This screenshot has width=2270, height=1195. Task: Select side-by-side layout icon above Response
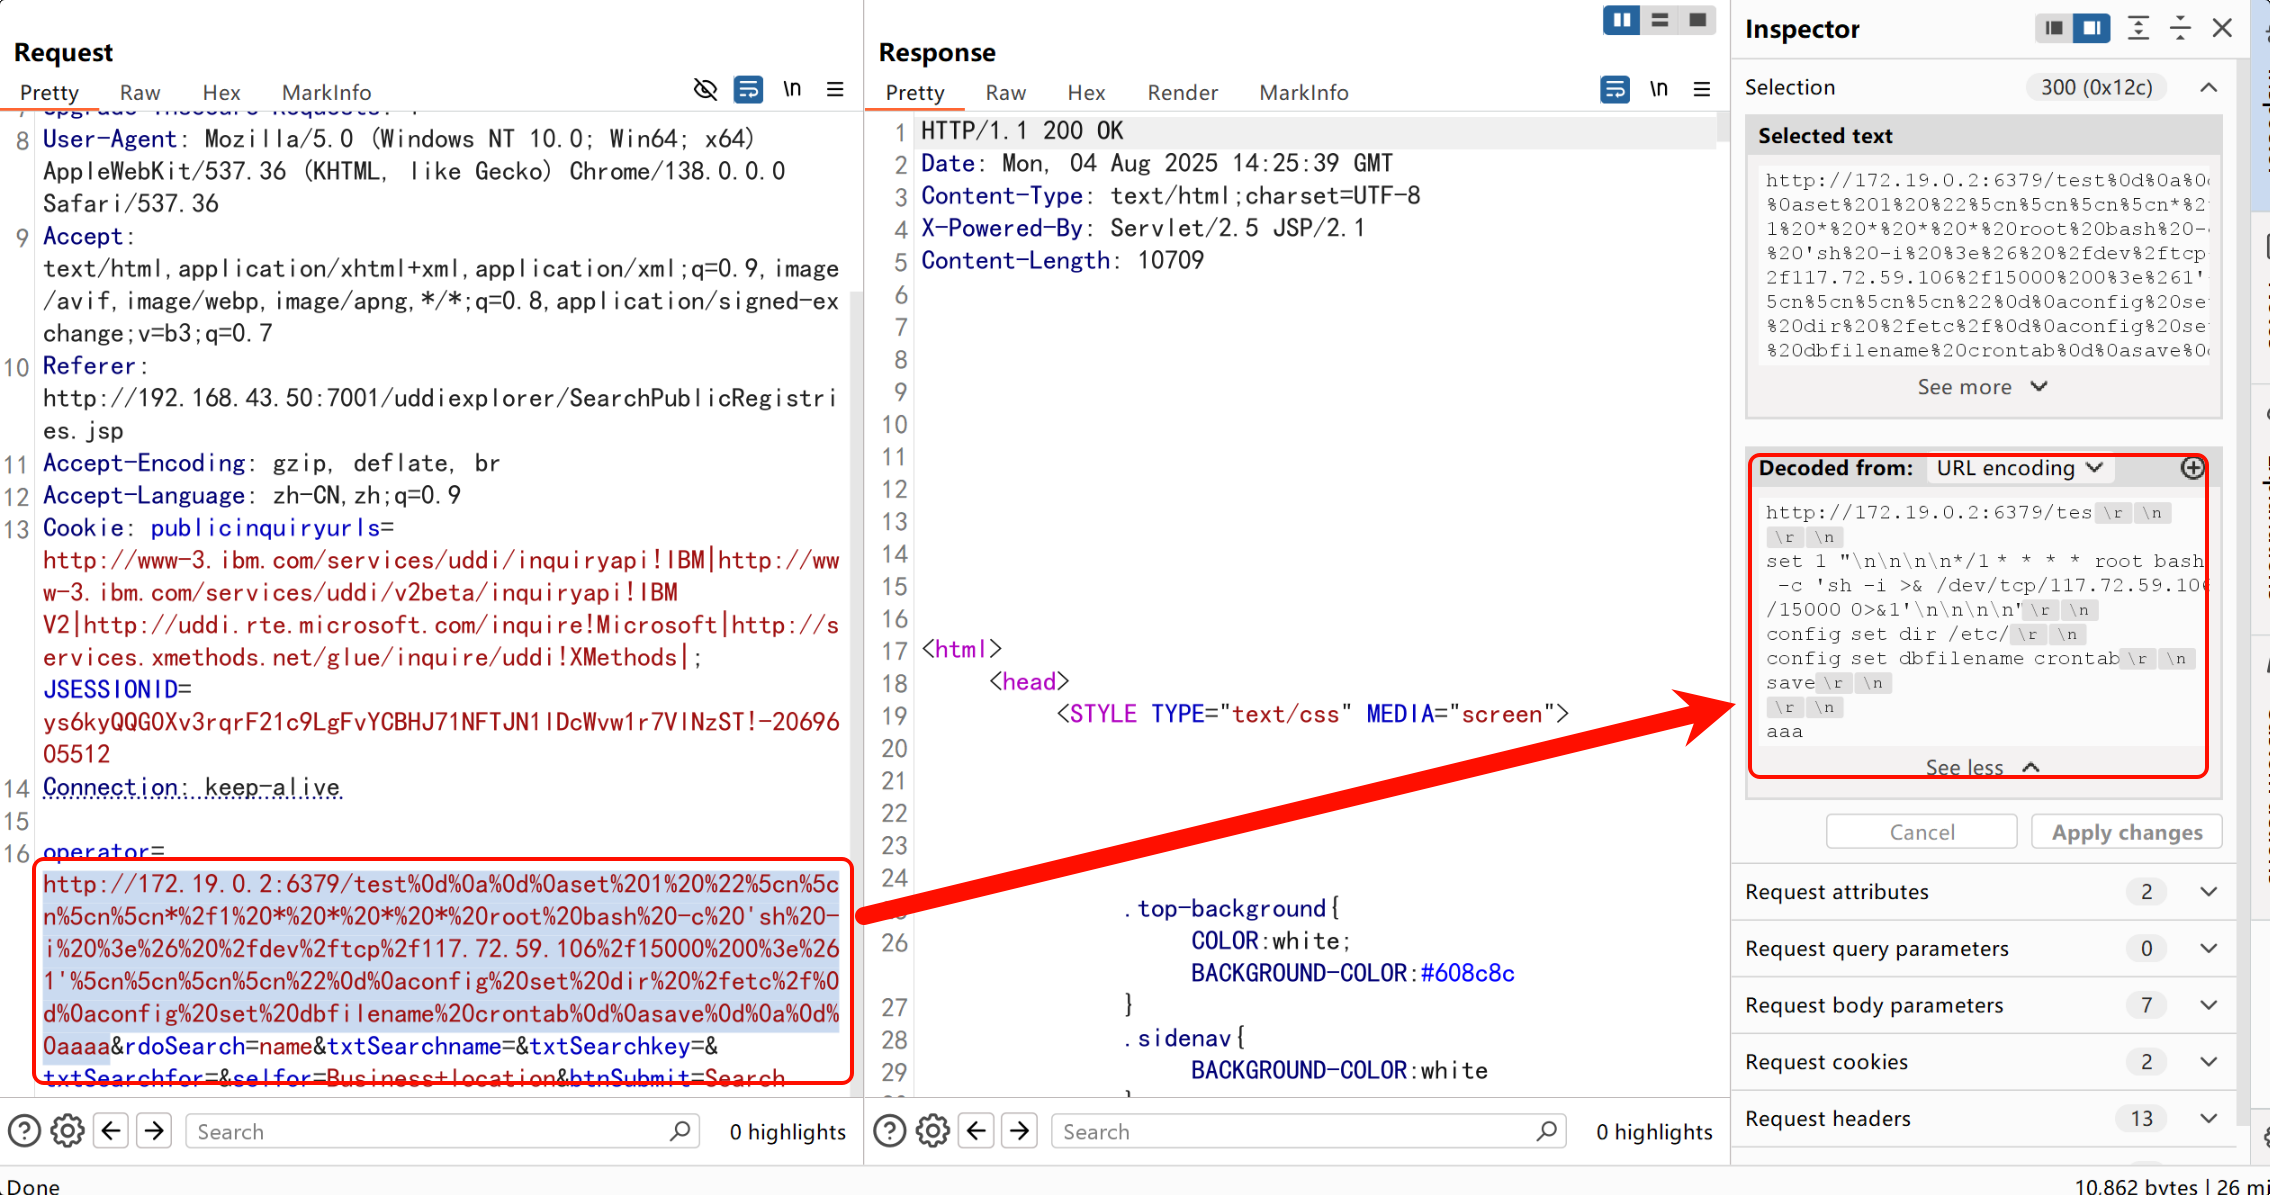[x=1621, y=20]
